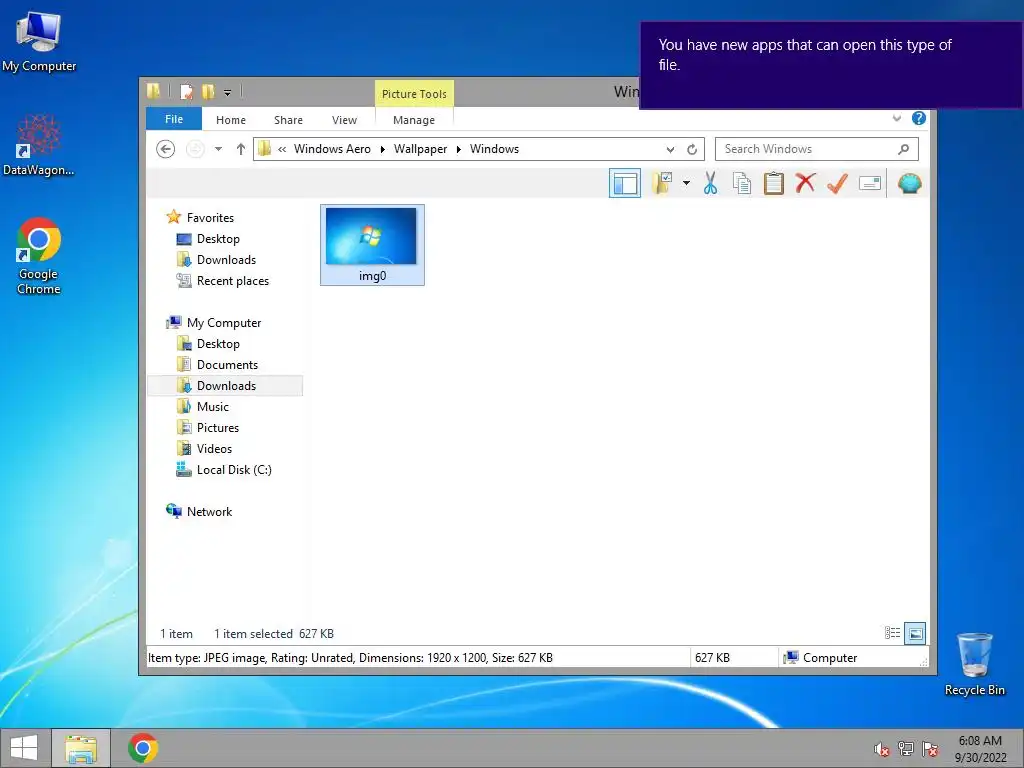
Task: Click the Search Windows input field
Action: (x=816, y=149)
